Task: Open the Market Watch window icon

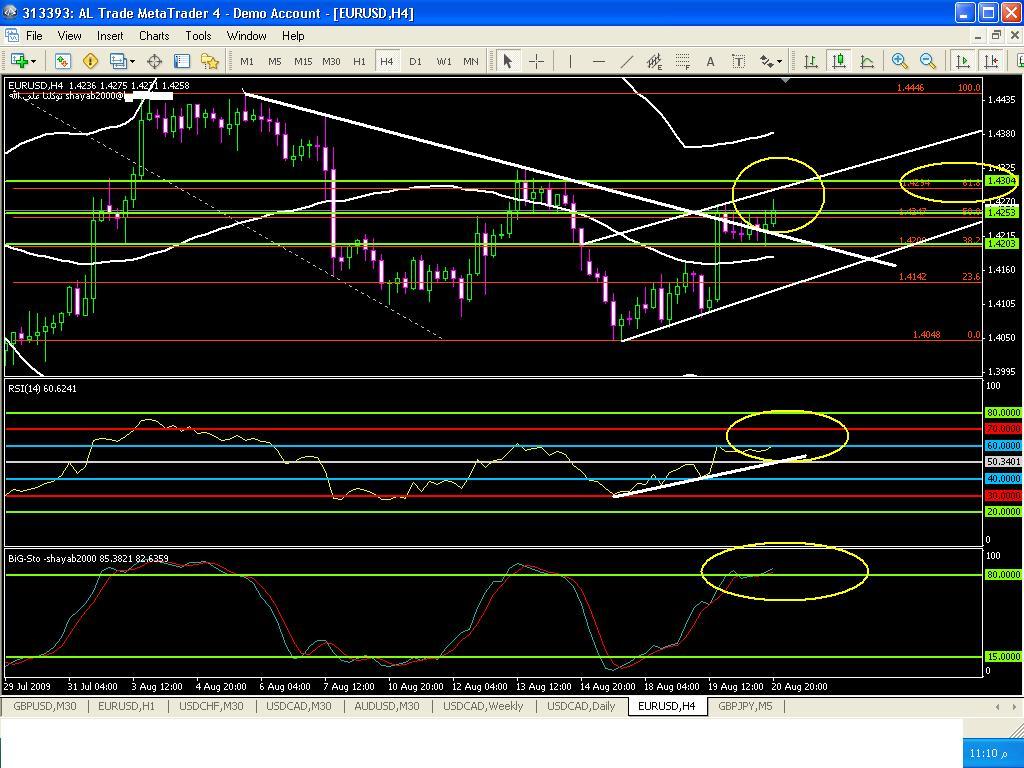Action: coord(62,61)
